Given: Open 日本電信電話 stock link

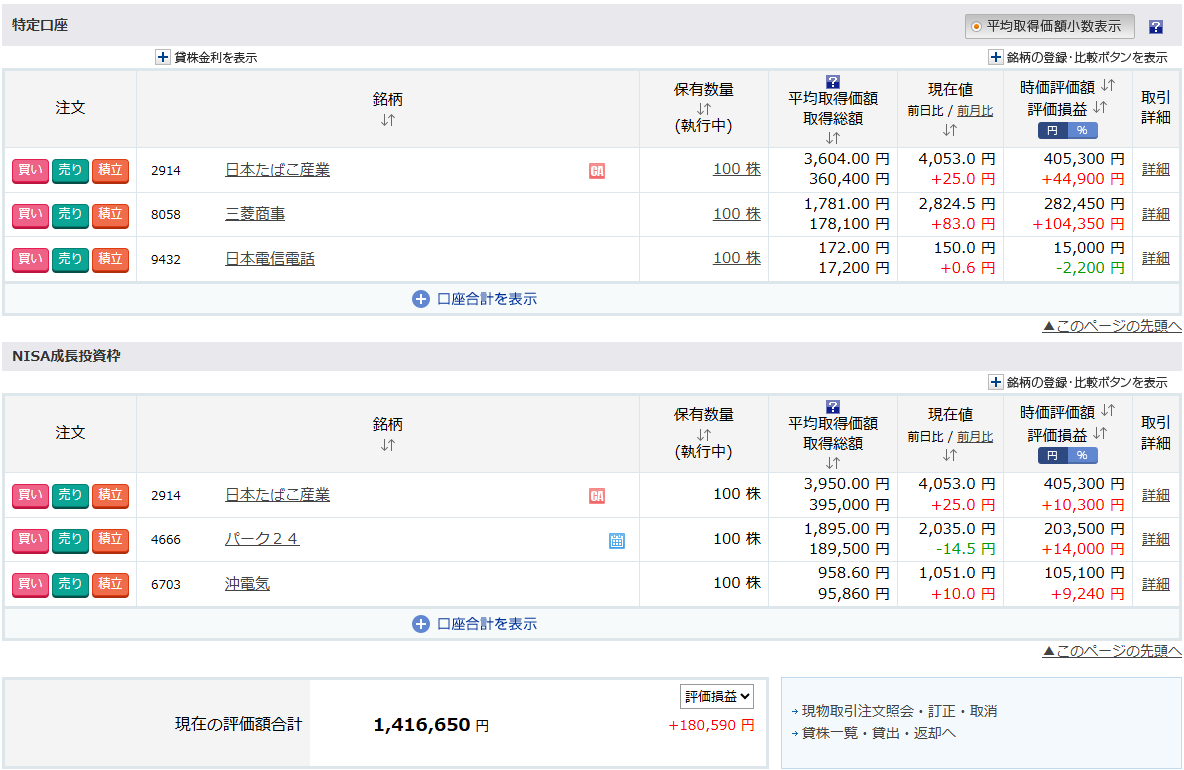Looking at the screenshot, I should tap(270, 259).
